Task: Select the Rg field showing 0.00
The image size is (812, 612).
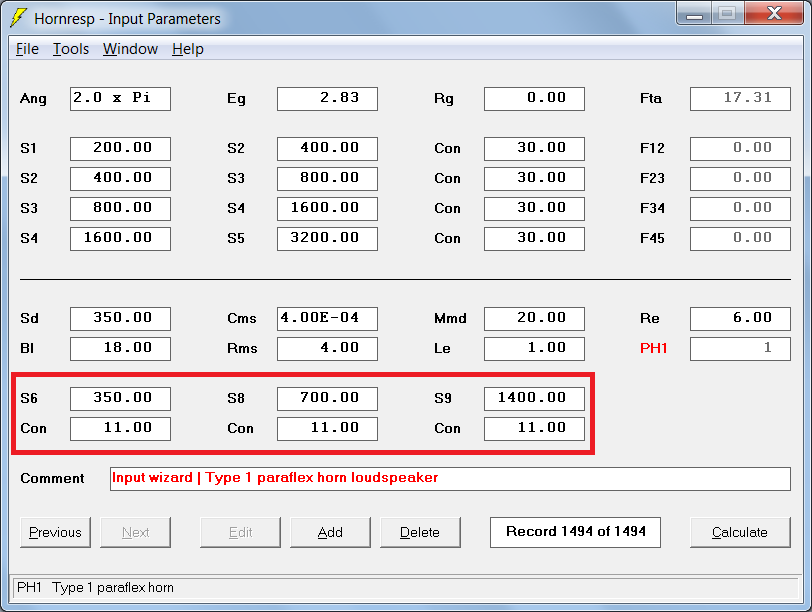Action: (x=534, y=99)
